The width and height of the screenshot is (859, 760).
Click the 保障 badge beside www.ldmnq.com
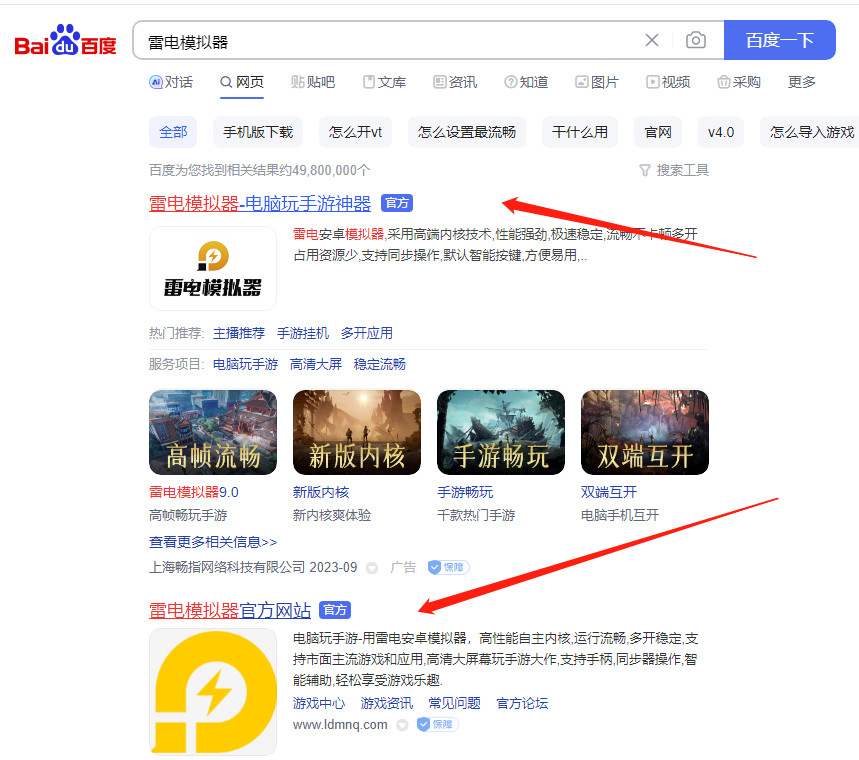point(437,724)
